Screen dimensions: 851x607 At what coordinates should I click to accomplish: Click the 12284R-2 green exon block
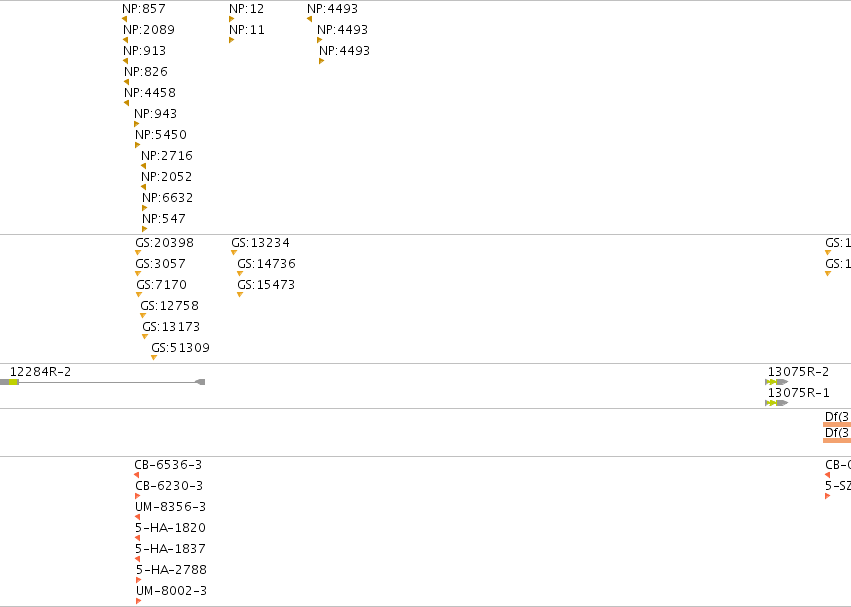pos(14,382)
